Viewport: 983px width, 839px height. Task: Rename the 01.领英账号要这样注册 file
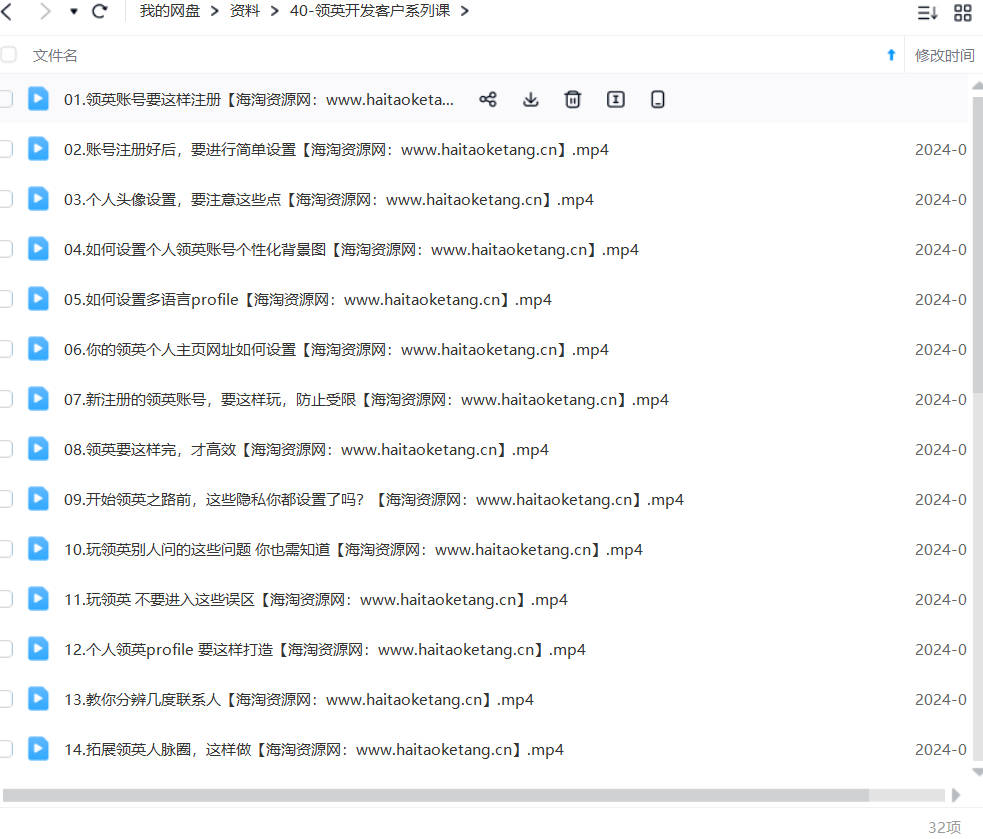(x=616, y=99)
